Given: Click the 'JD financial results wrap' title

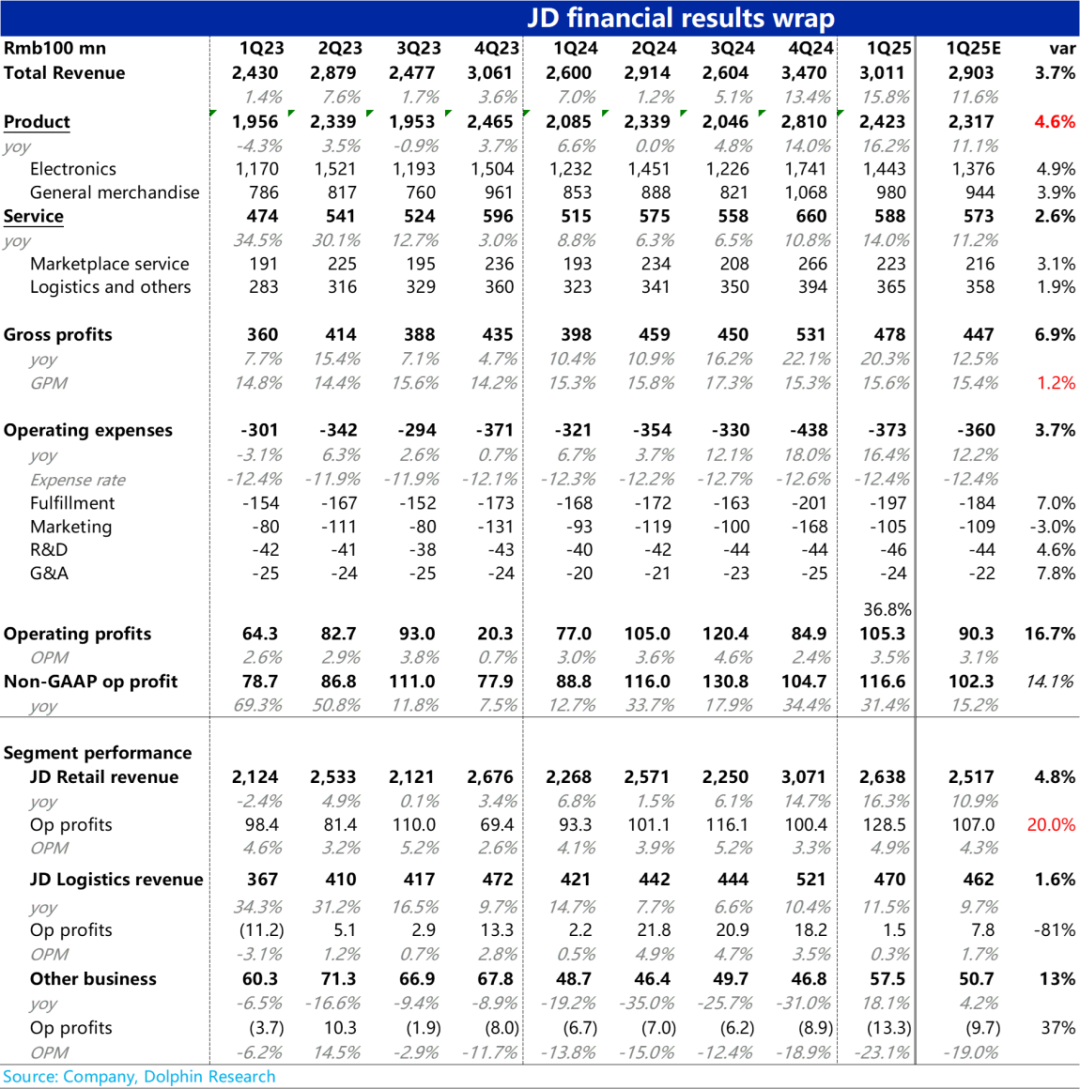Looking at the screenshot, I should coord(680,18).
